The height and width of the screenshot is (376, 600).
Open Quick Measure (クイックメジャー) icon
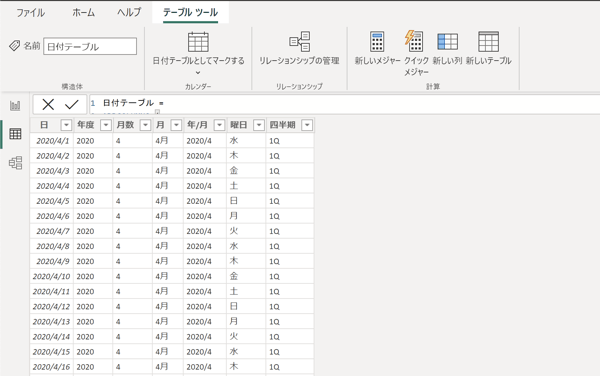click(414, 41)
